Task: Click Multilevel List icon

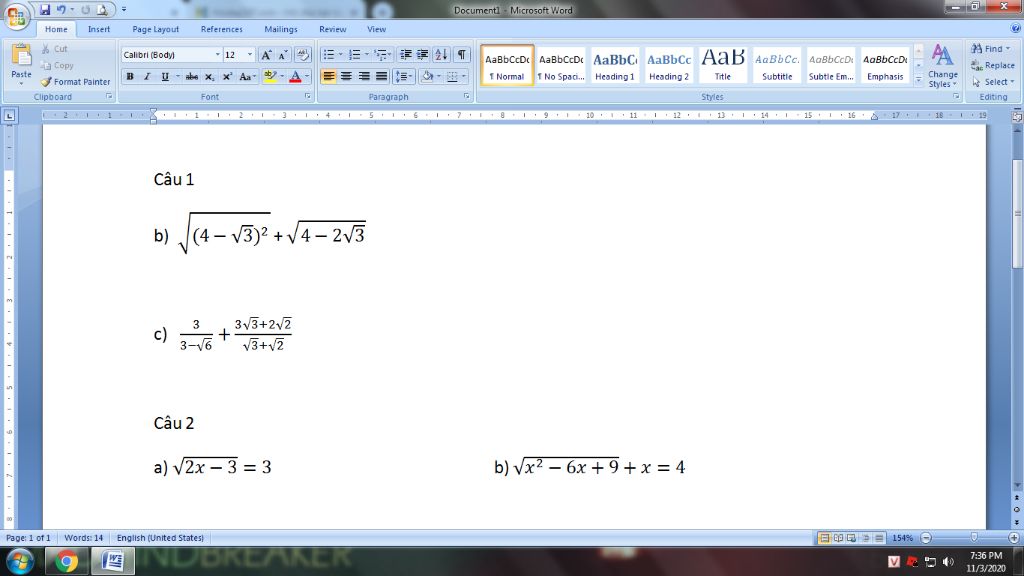Action: [381, 55]
